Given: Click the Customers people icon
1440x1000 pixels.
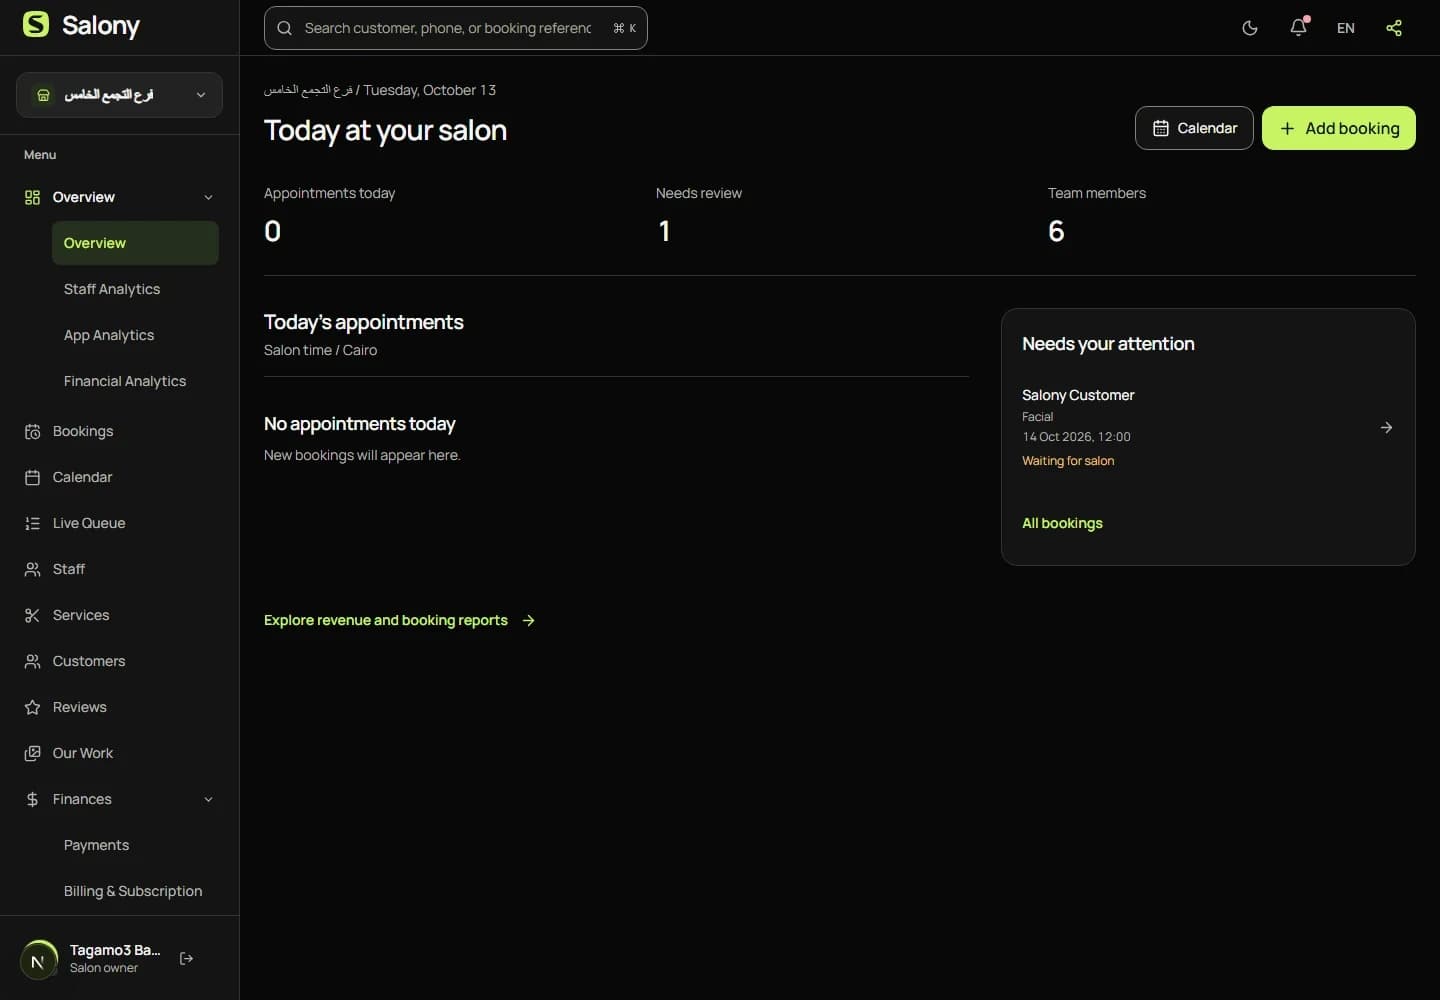Looking at the screenshot, I should (x=32, y=661).
